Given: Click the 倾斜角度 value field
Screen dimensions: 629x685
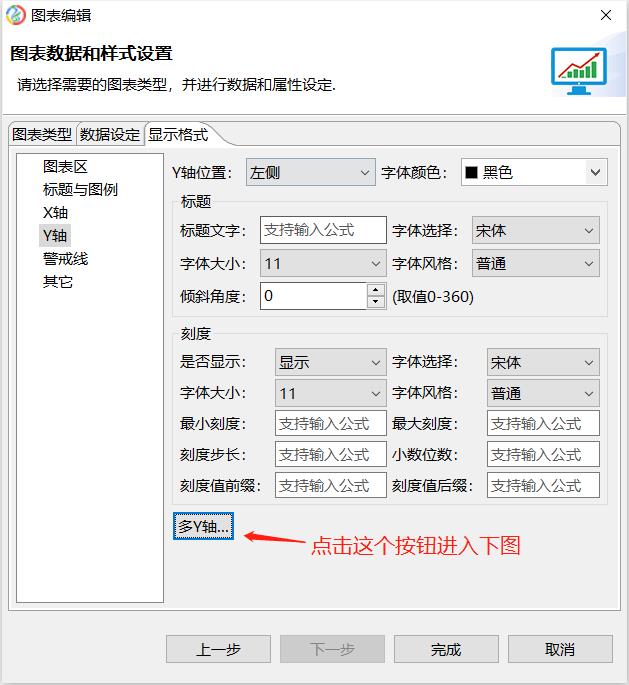Looking at the screenshot, I should pos(314,296).
